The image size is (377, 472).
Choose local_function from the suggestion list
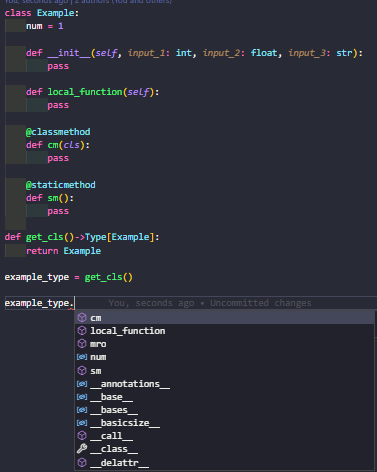(x=224, y=331)
